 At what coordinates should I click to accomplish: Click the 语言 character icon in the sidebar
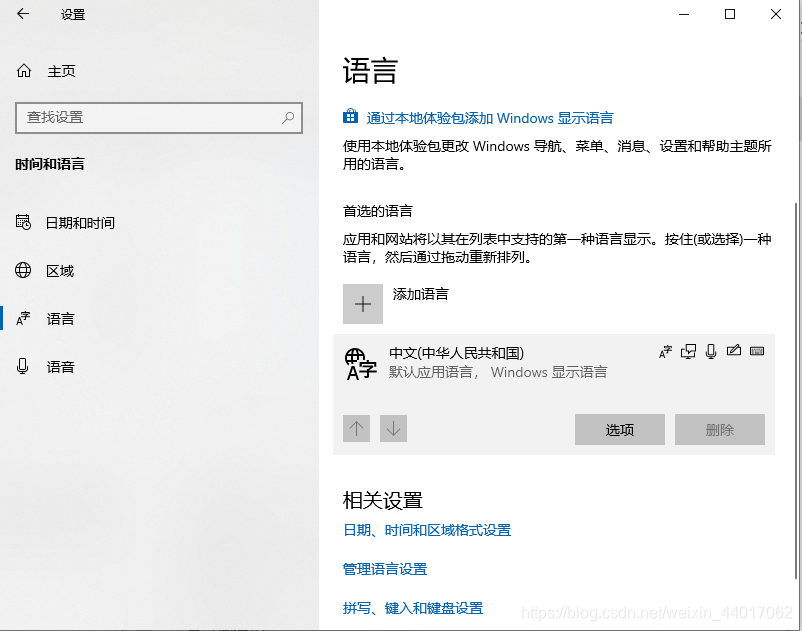click(23, 318)
